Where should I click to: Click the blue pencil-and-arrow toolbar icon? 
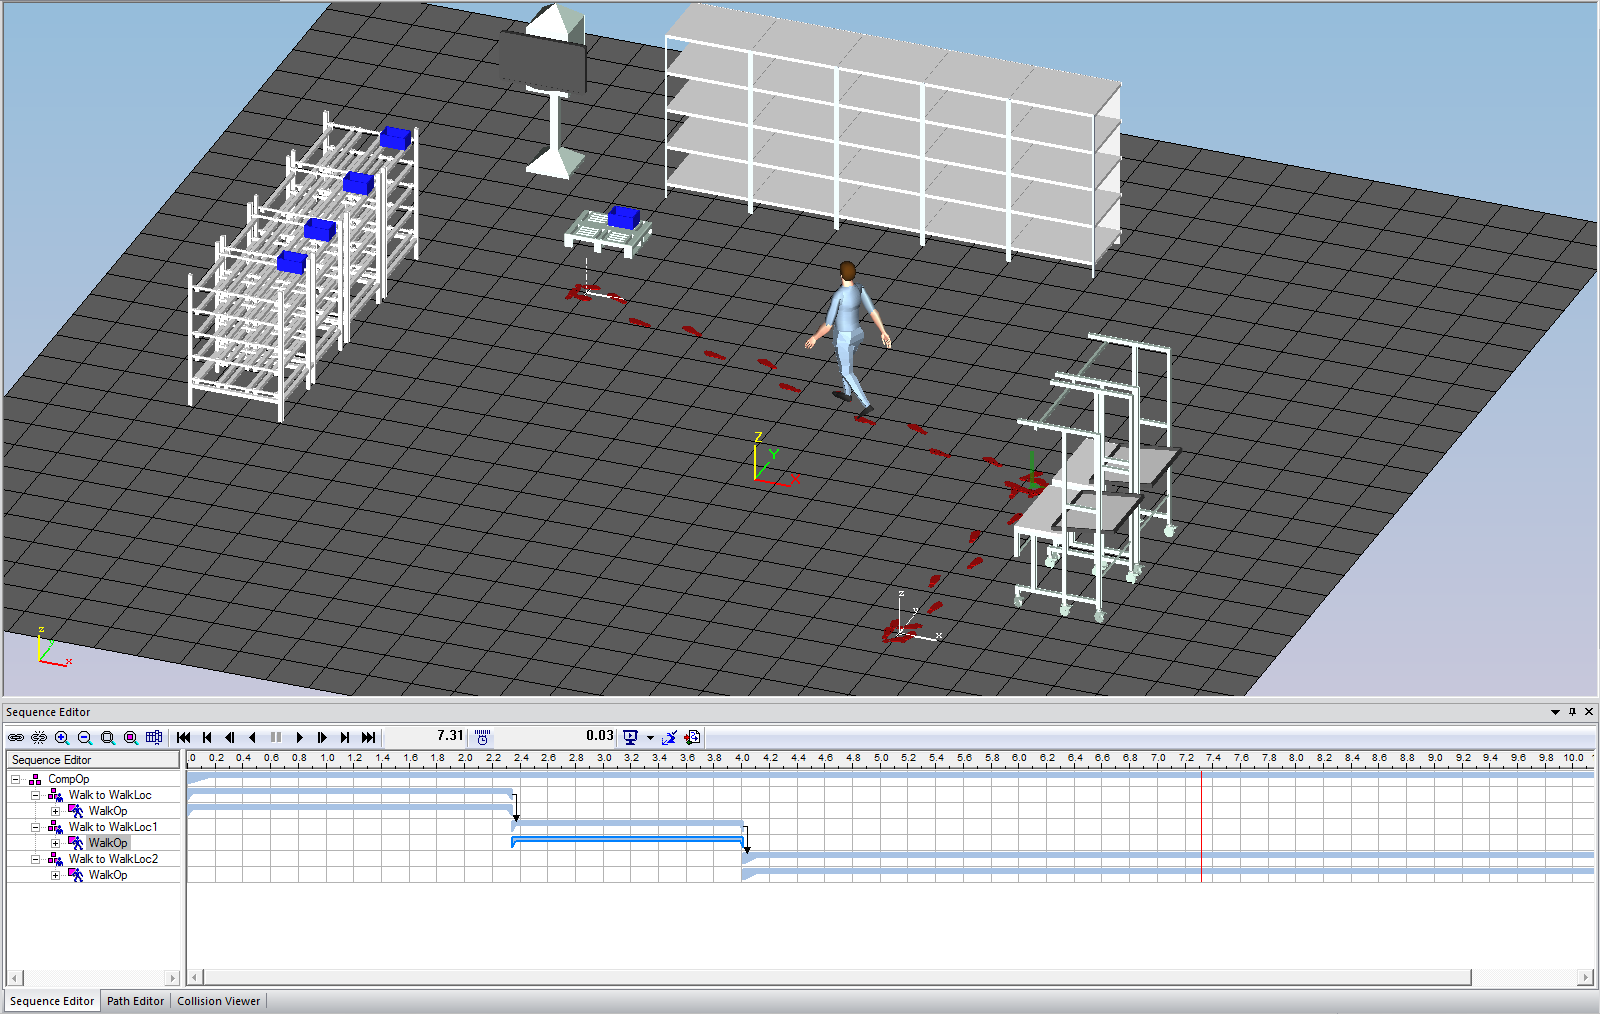pyautogui.click(x=670, y=738)
